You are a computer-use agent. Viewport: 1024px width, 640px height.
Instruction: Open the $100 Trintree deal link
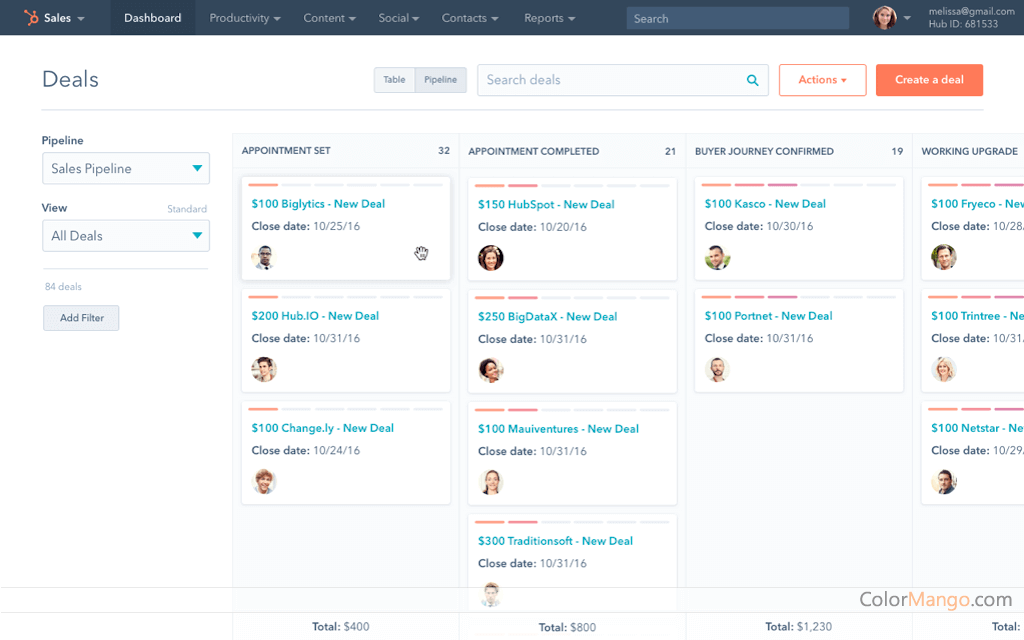(x=977, y=316)
